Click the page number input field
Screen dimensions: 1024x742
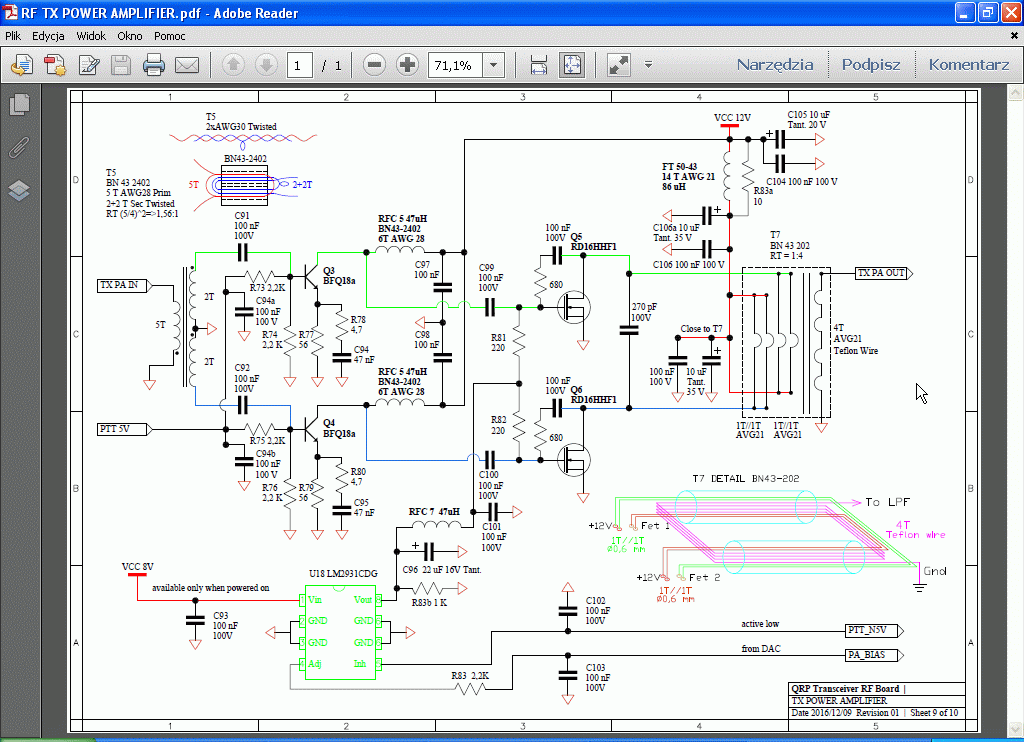299,66
